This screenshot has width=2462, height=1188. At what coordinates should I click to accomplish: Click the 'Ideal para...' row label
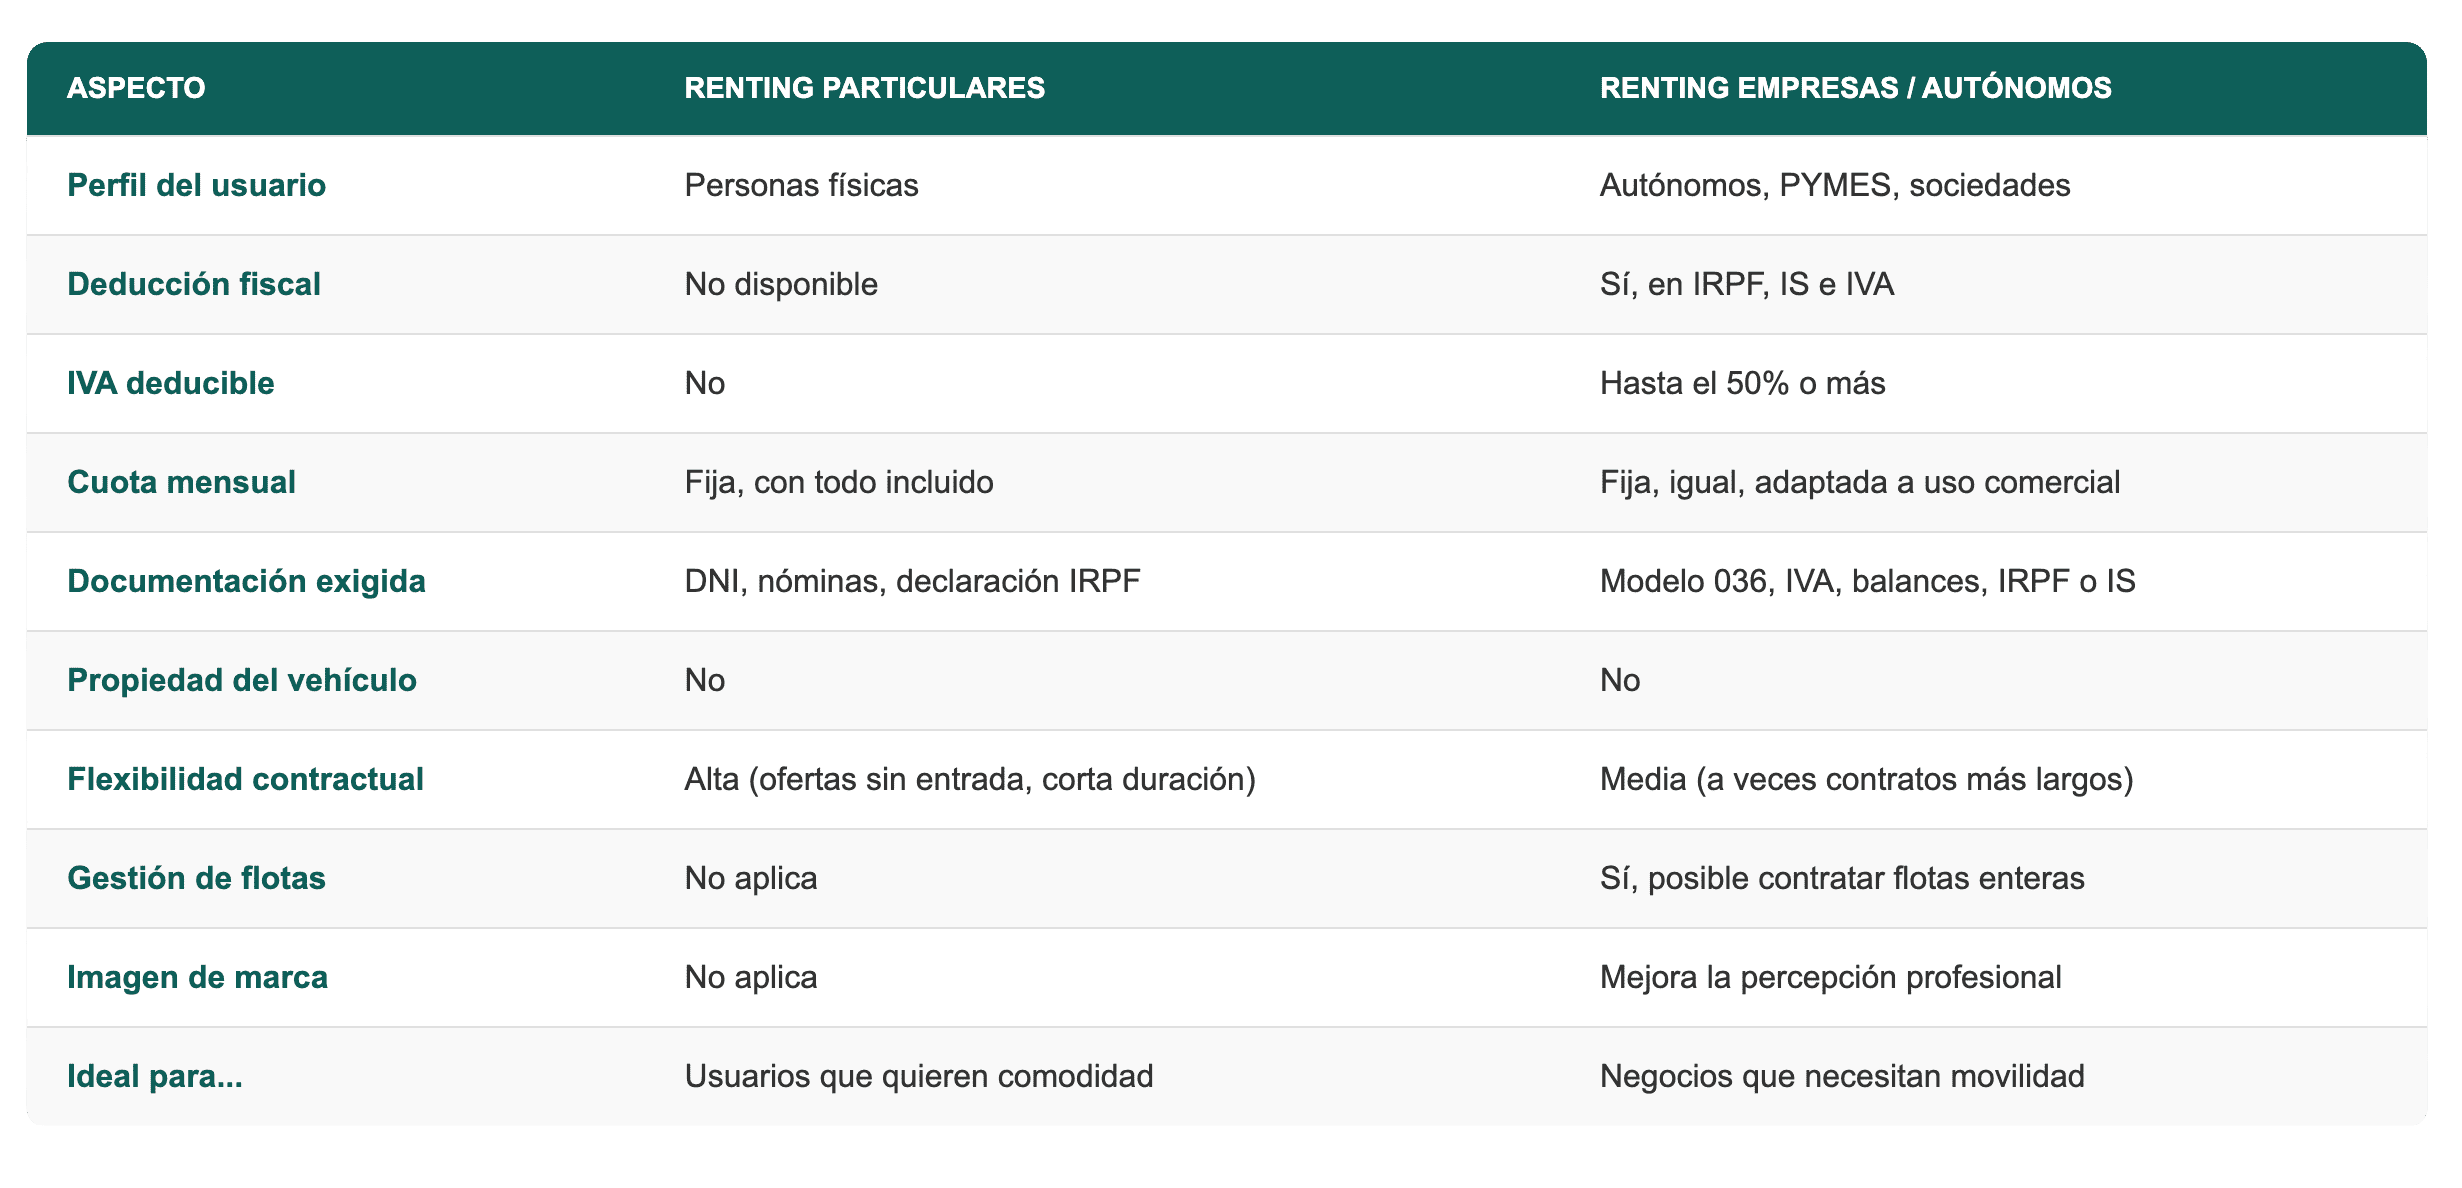(x=154, y=1076)
